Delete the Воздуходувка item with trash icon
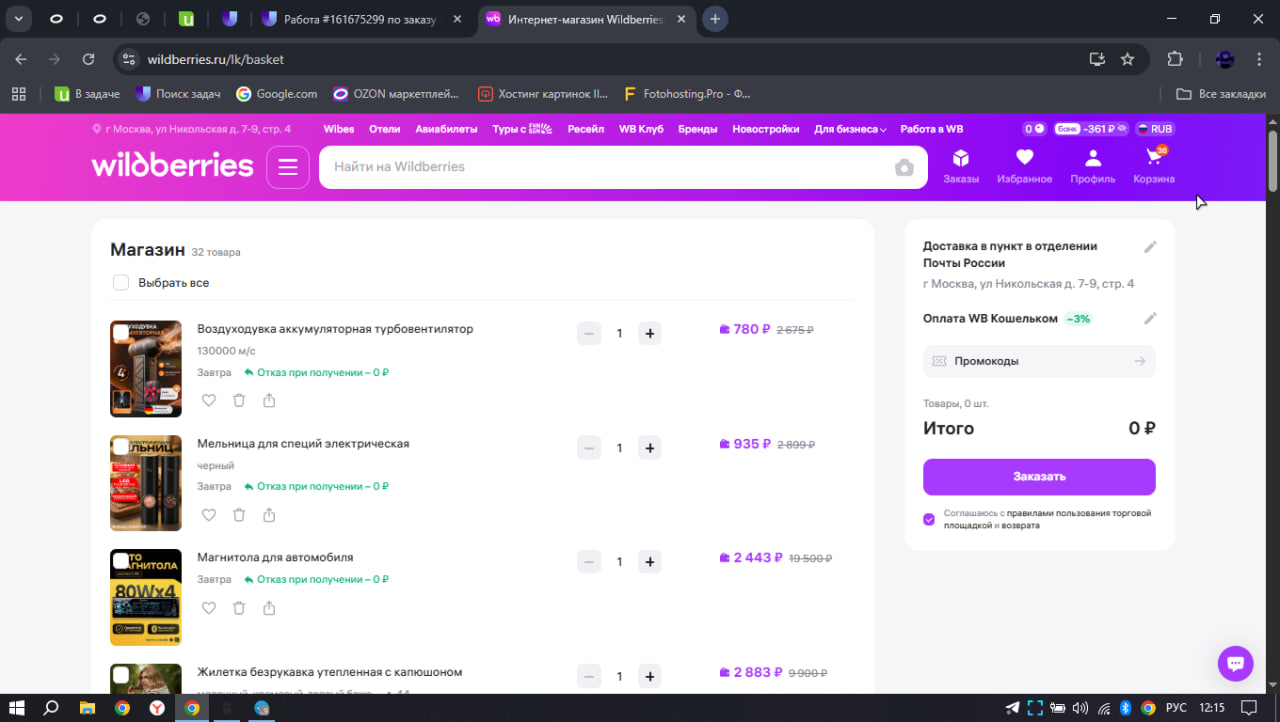This screenshot has height=722, width=1280. point(239,400)
